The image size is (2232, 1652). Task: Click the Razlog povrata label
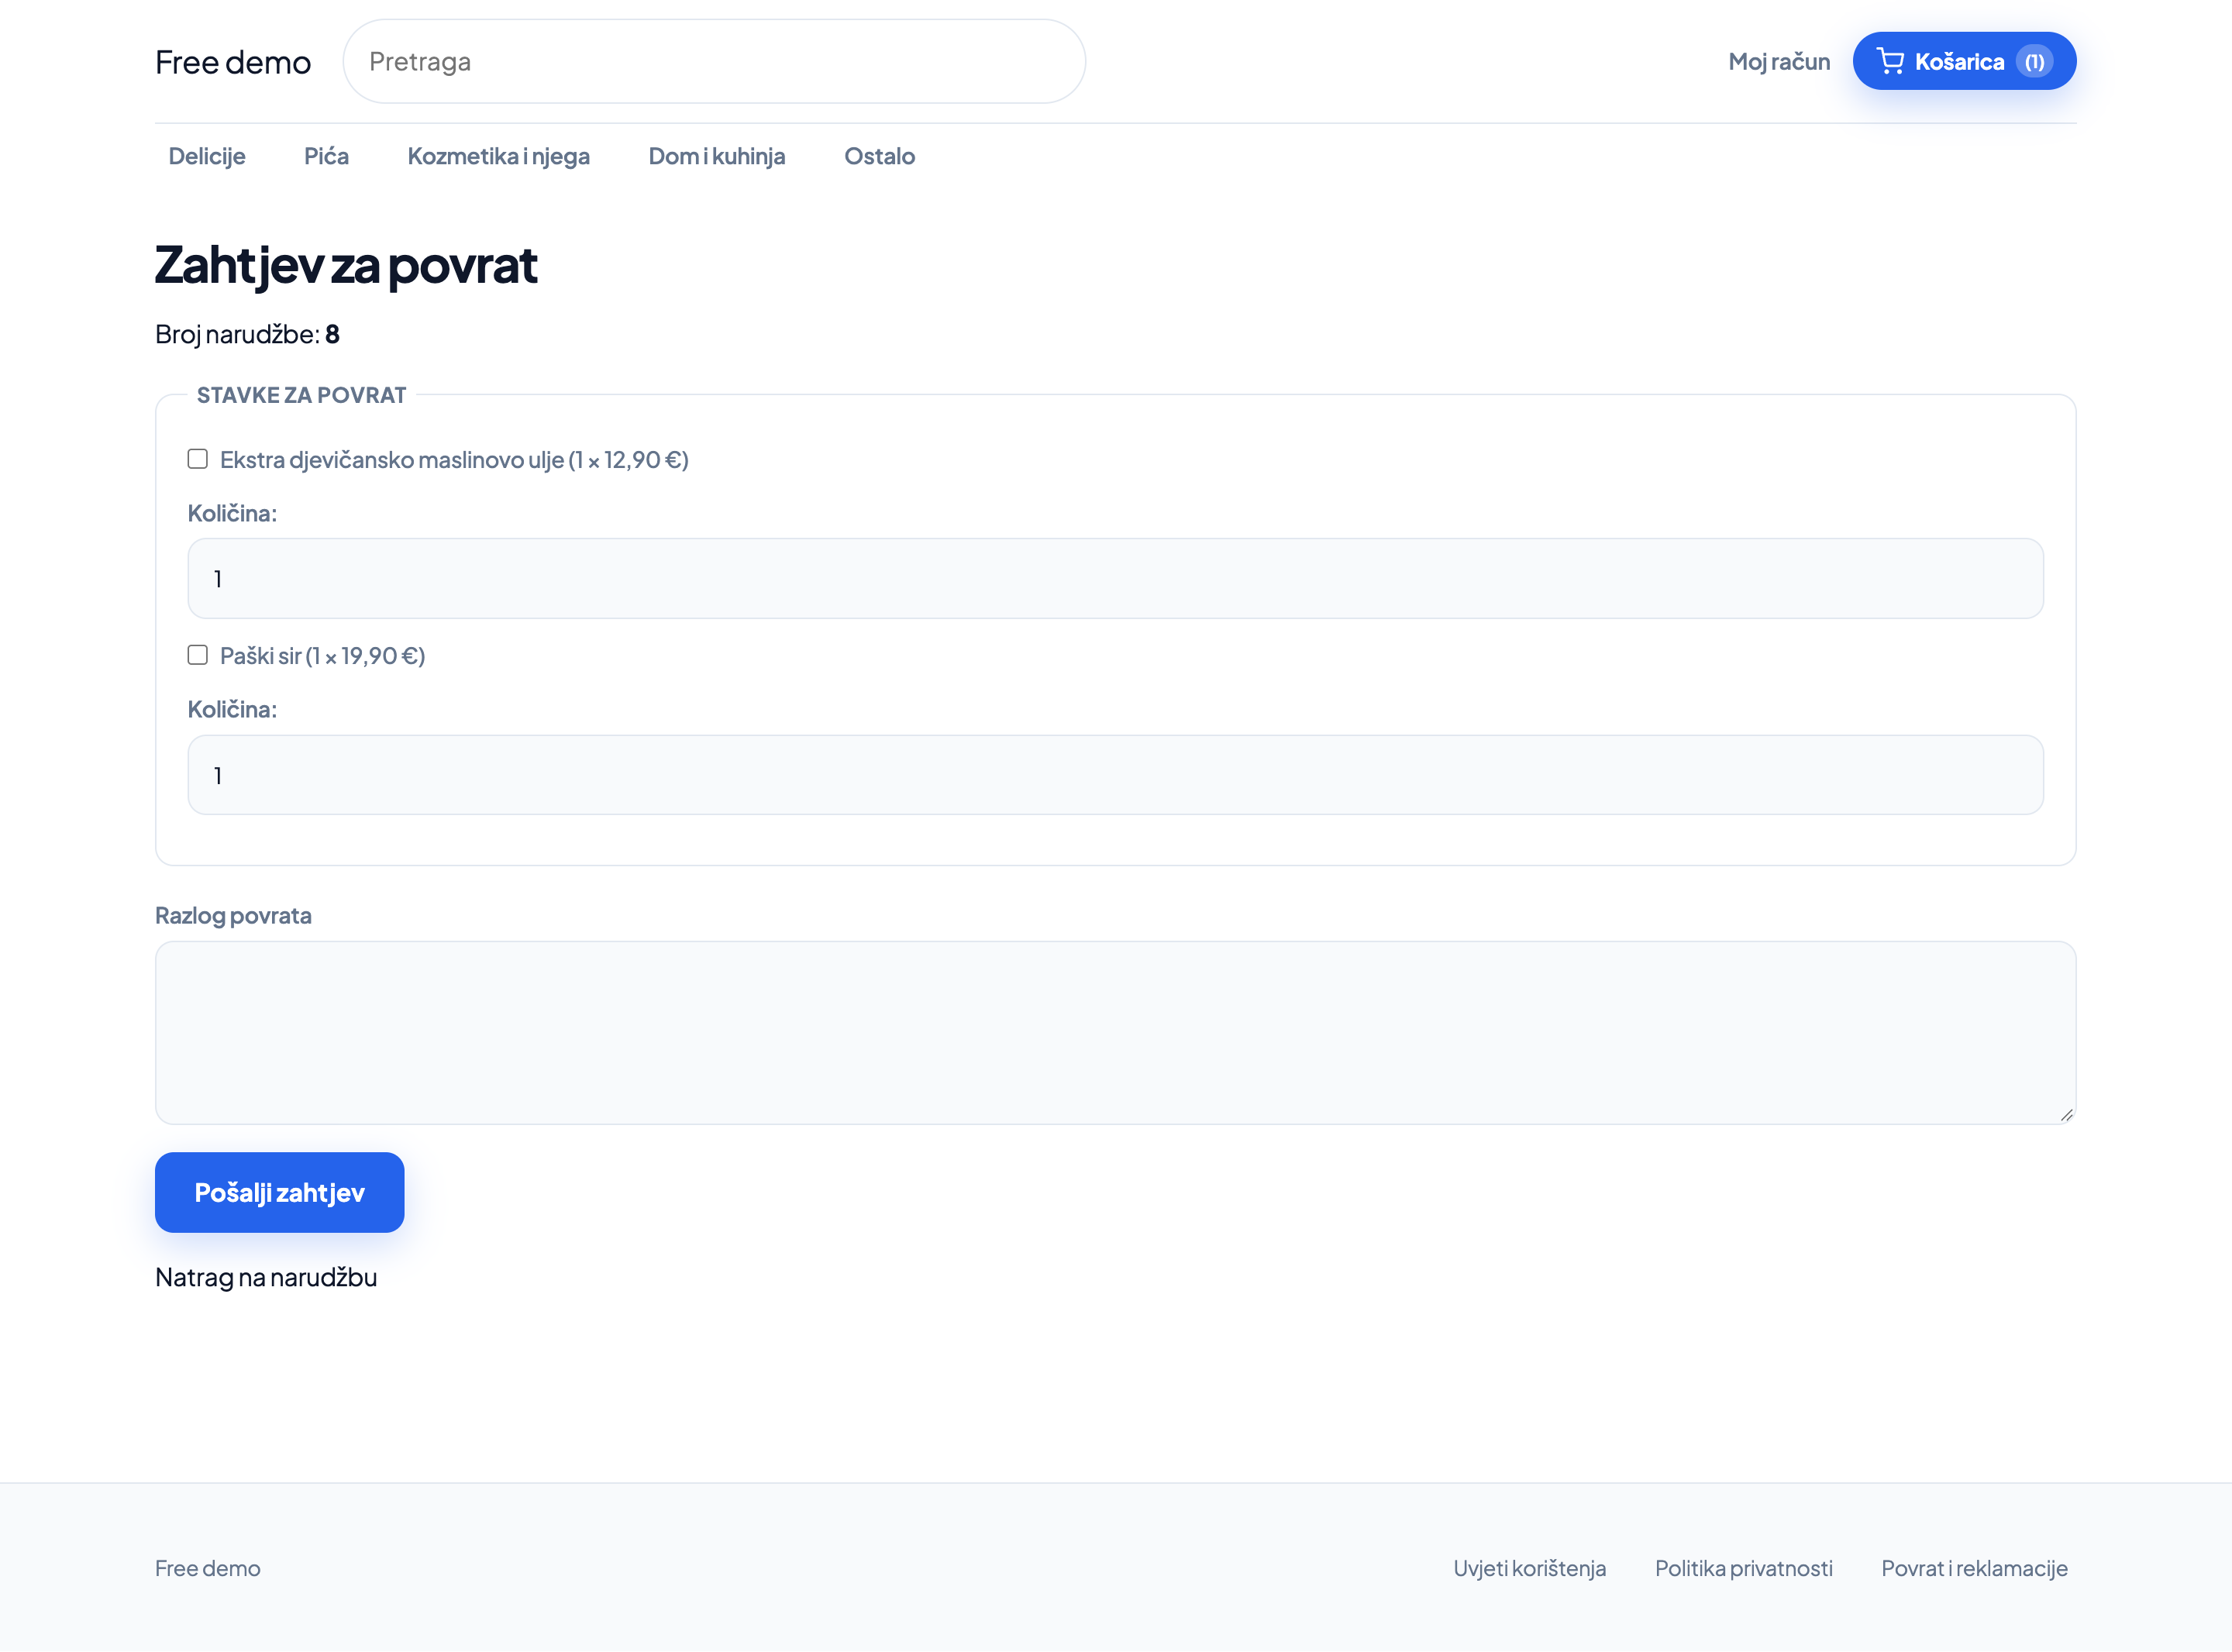[x=233, y=915]
